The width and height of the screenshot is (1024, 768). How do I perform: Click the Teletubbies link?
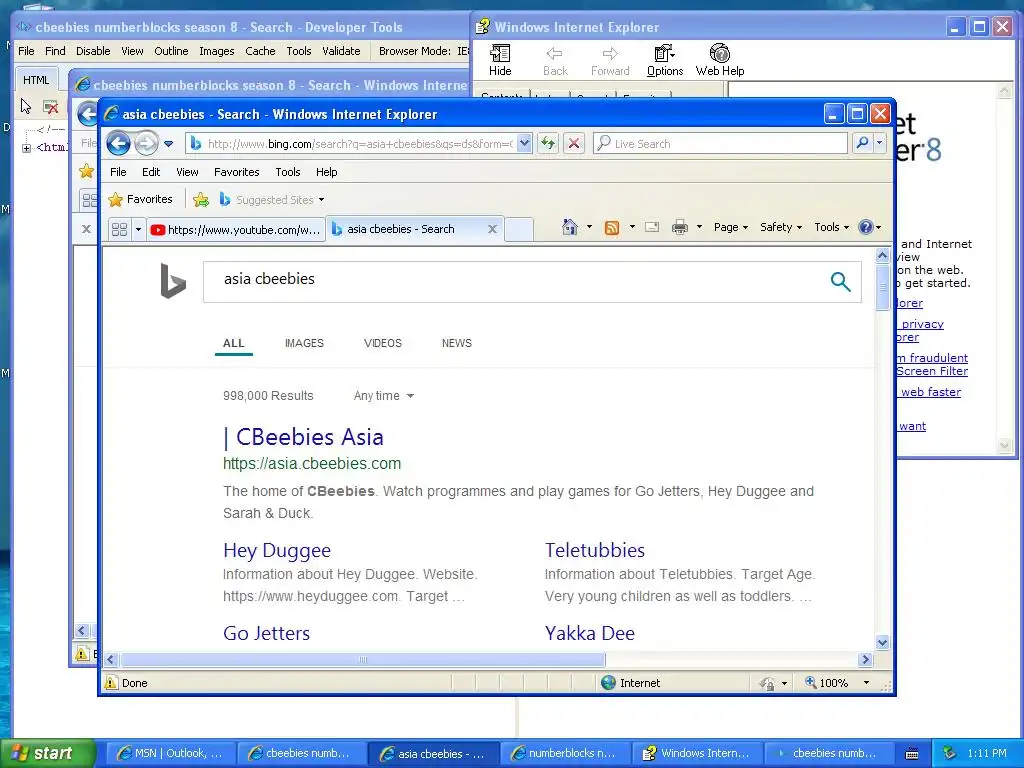coord(595,550)
